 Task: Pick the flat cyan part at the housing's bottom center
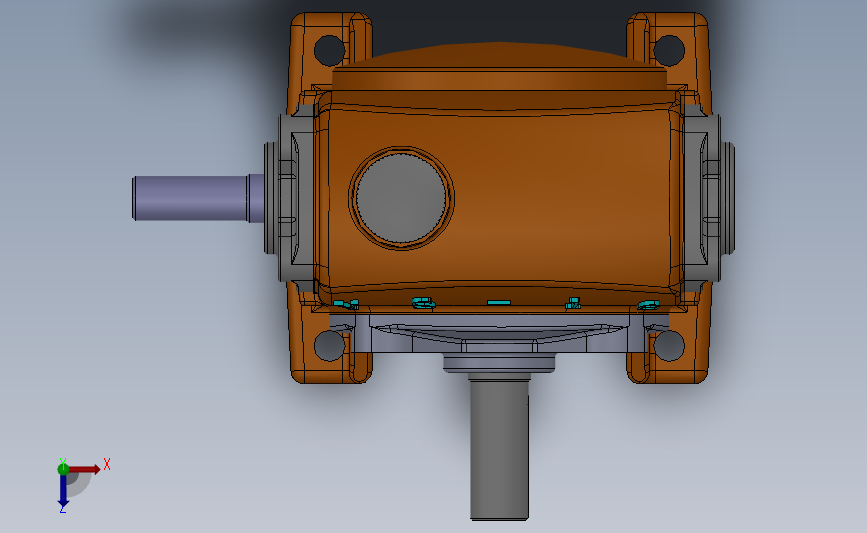[x=499, y=302]
